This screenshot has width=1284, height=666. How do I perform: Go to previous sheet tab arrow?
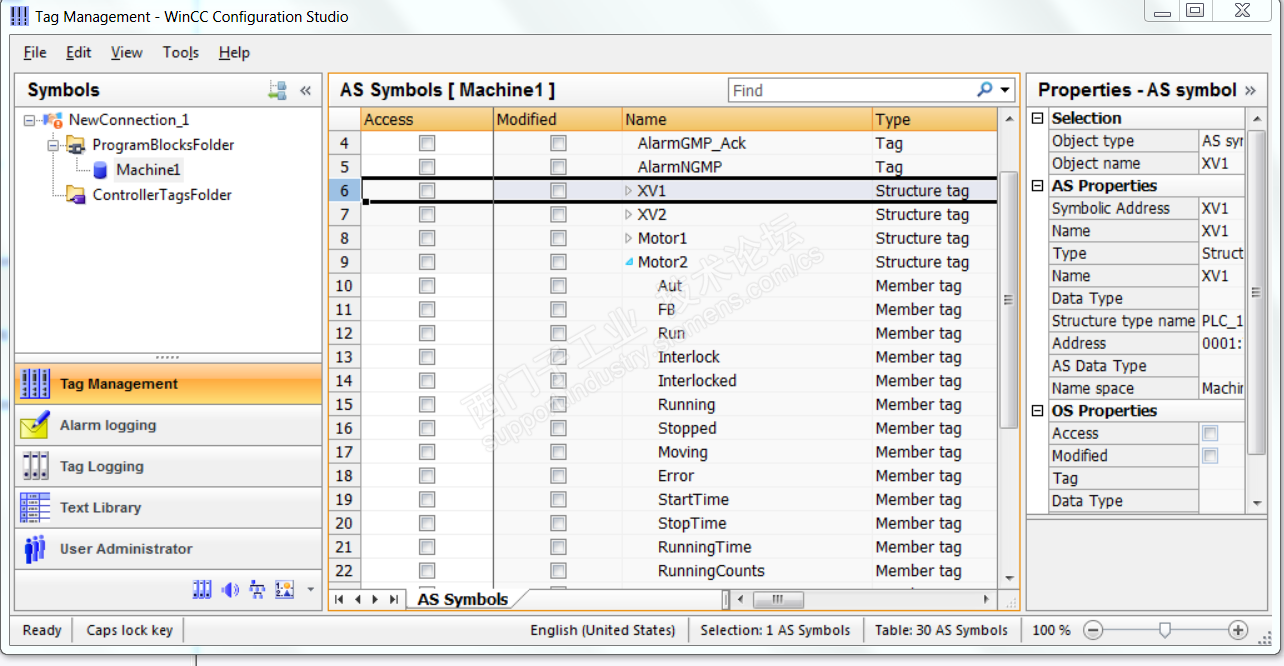click(x=357, y=599)
